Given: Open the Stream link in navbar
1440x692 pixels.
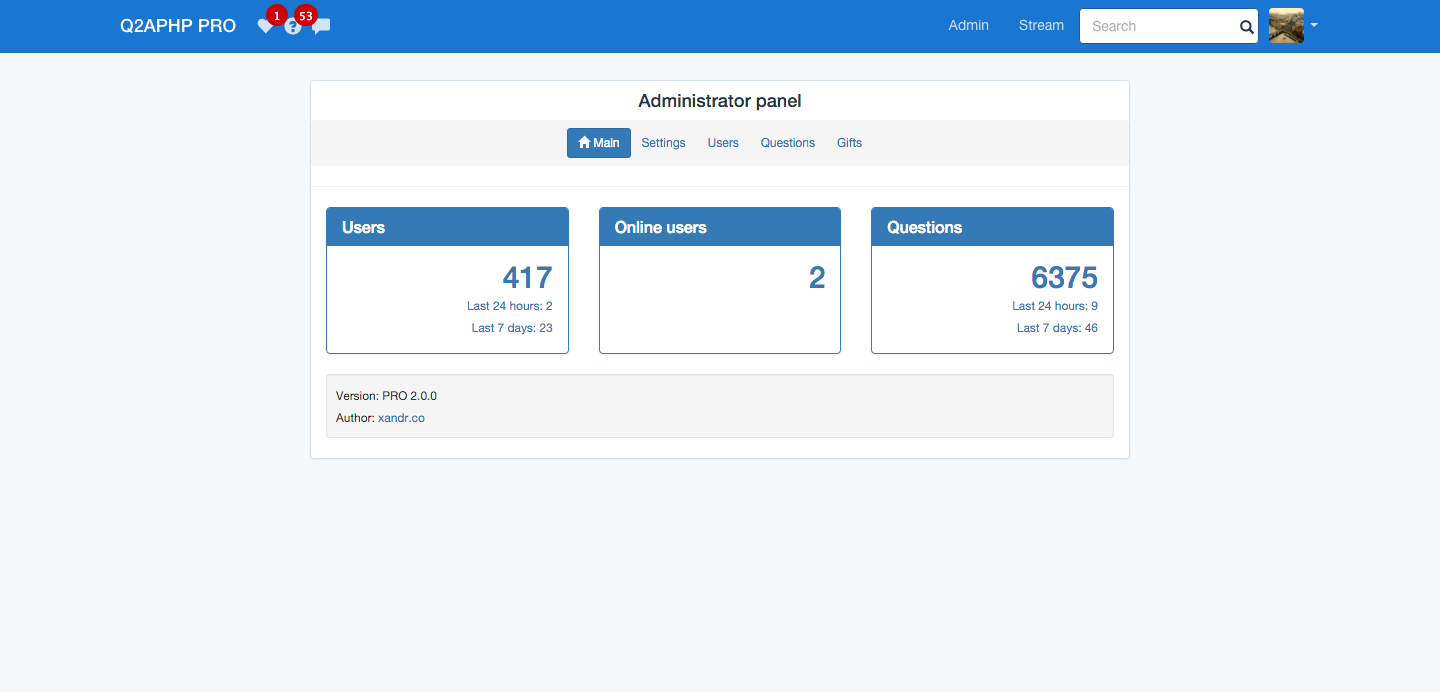Looking at the screenshot, I should (1041, 26).
